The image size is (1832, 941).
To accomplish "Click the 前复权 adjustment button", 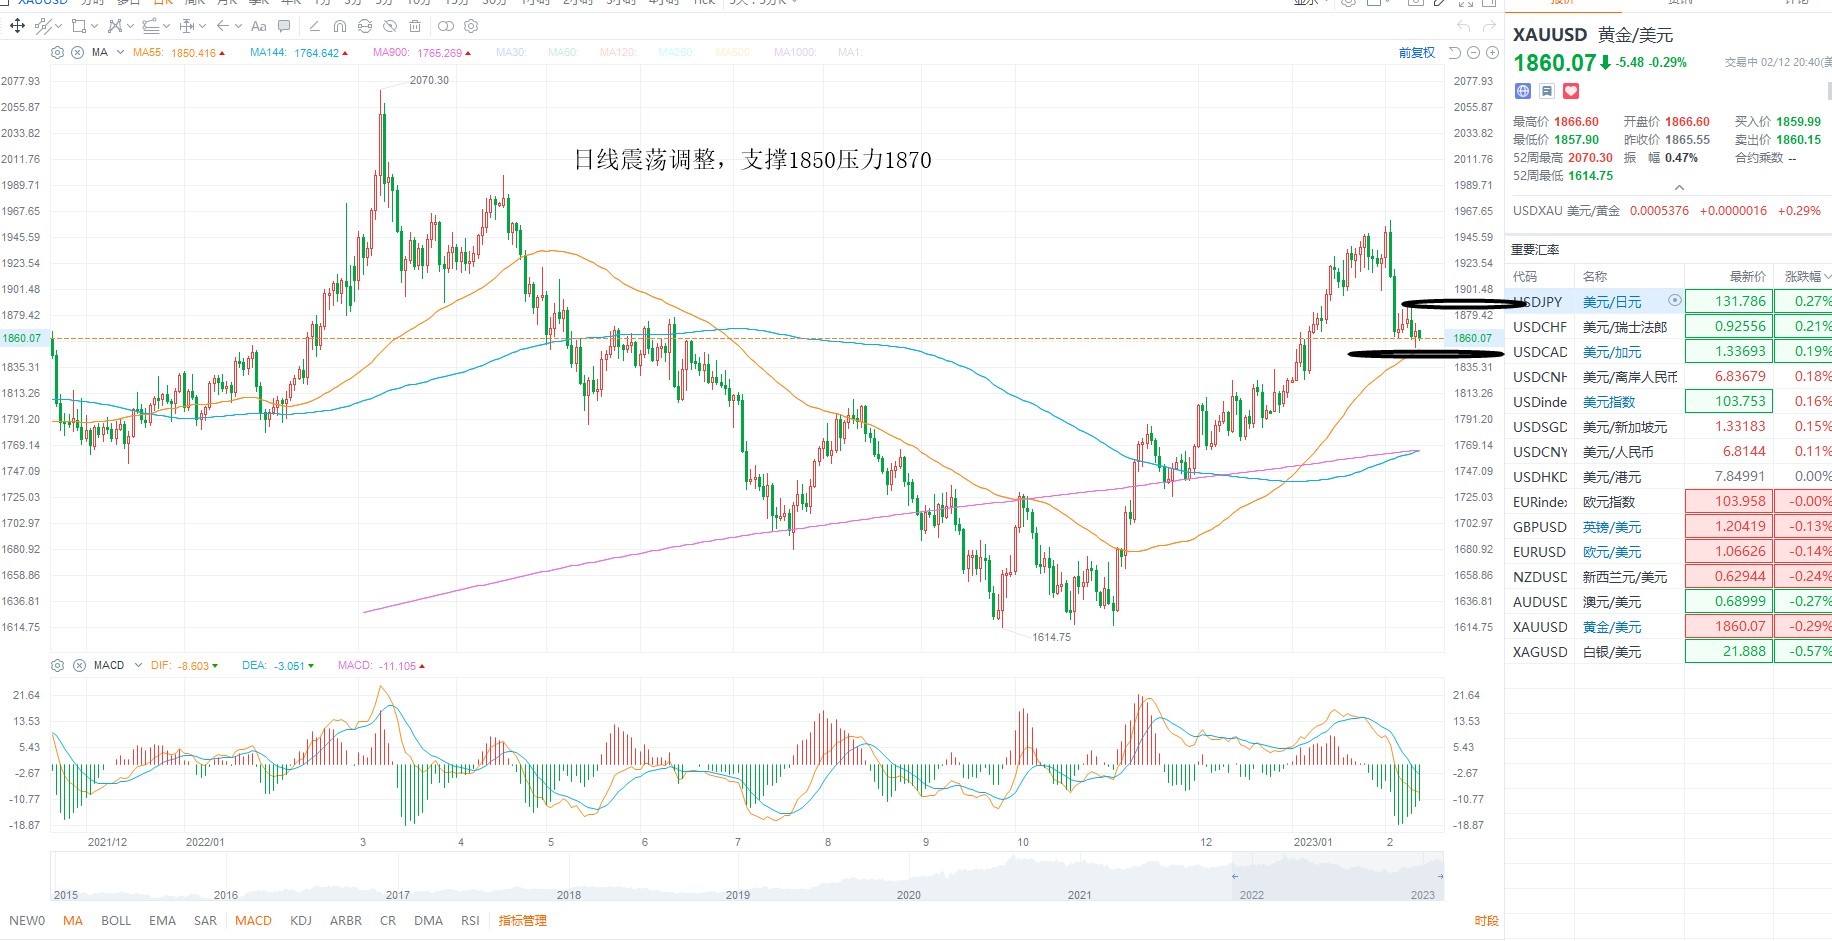I will click(x=1416, y=53).
